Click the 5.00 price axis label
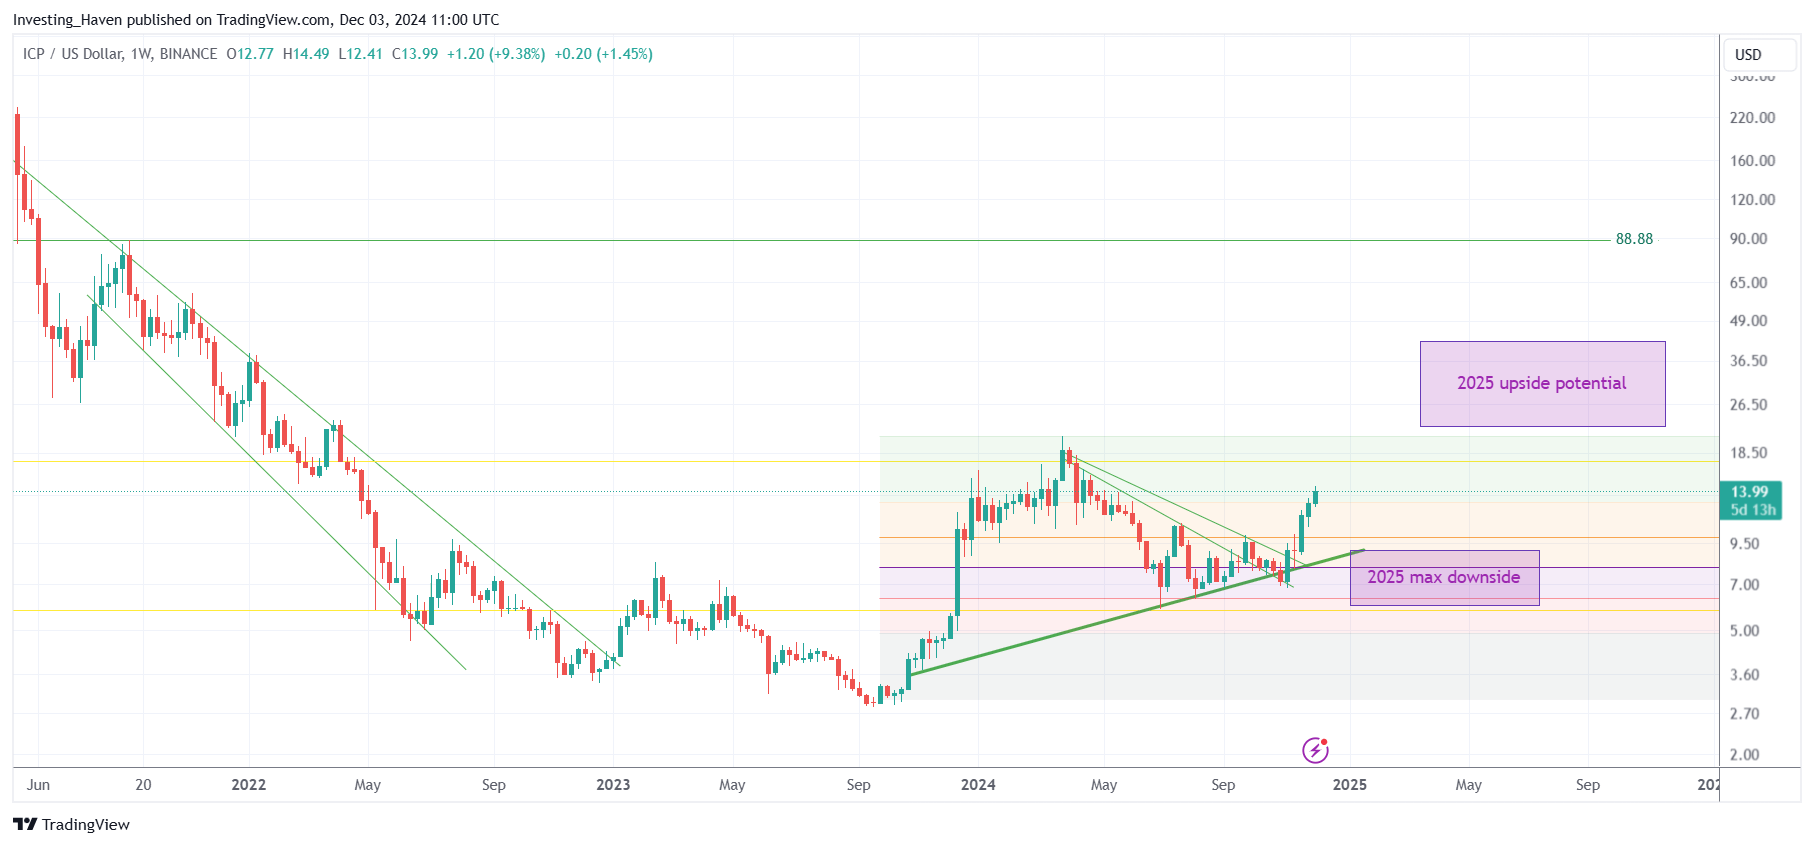Viewport: 1814px width, 846px height. 1745,631
